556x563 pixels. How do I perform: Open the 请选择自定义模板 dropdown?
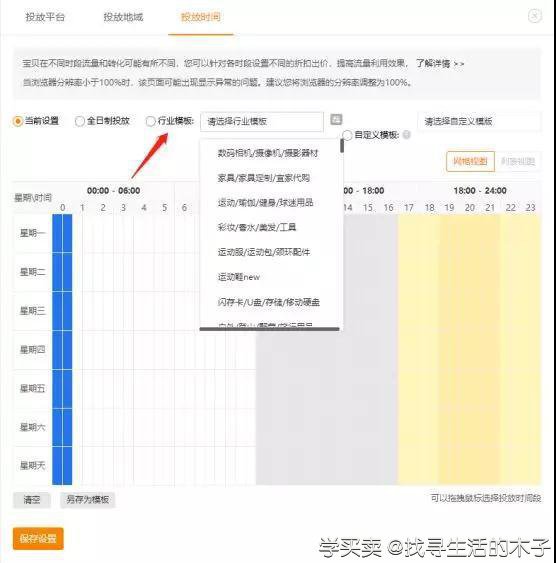[479, 121]
